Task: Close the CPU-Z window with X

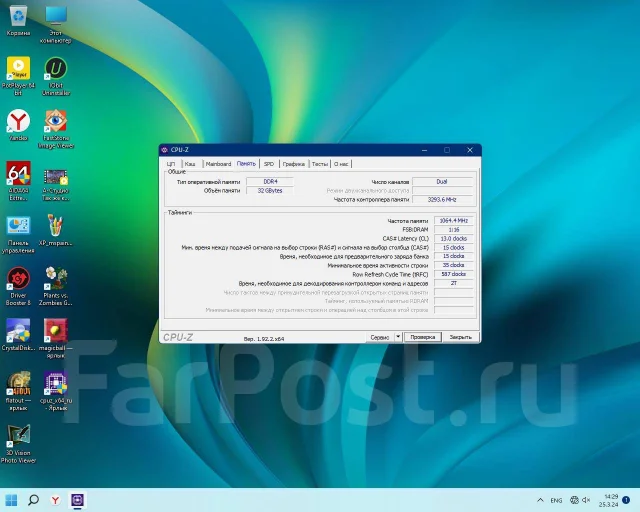Action: tap(470, 150)
